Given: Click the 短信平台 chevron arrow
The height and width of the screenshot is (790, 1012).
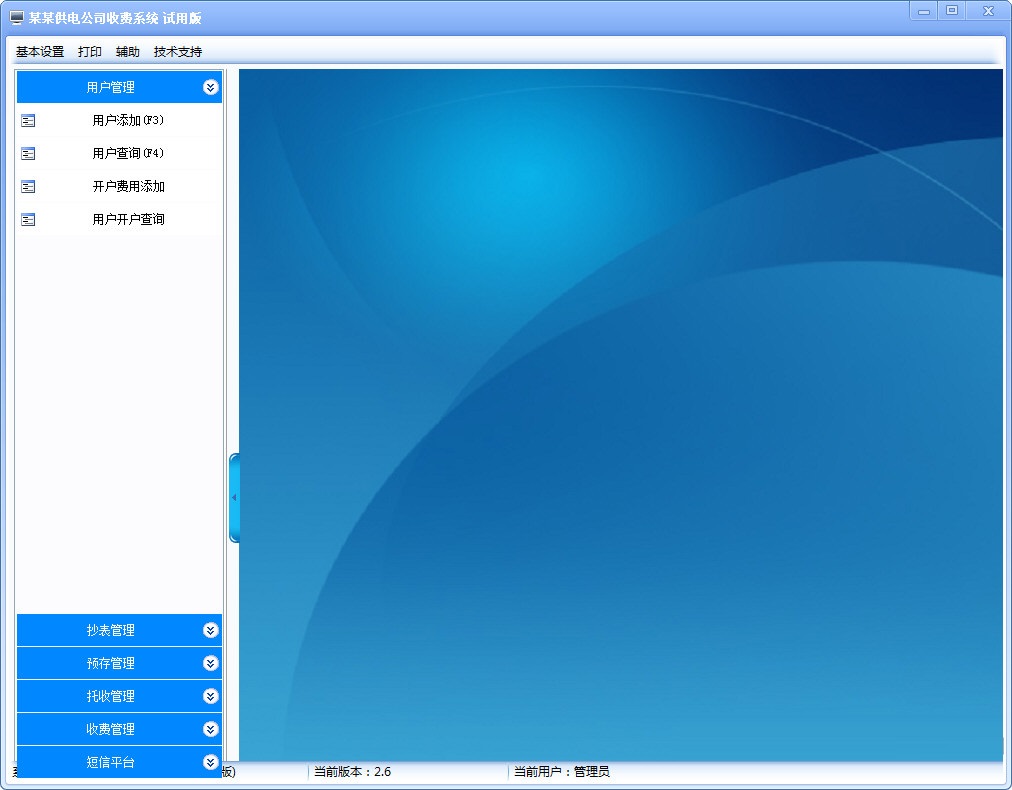Looking at the screenshot, I should (210, 762).
